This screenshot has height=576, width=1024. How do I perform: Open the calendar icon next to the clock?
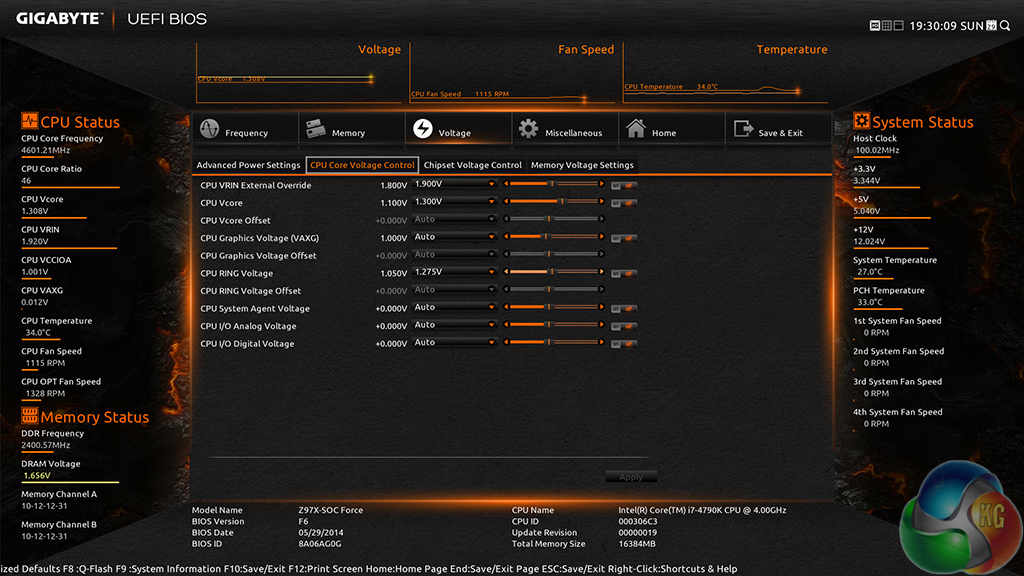click(991, 25)
